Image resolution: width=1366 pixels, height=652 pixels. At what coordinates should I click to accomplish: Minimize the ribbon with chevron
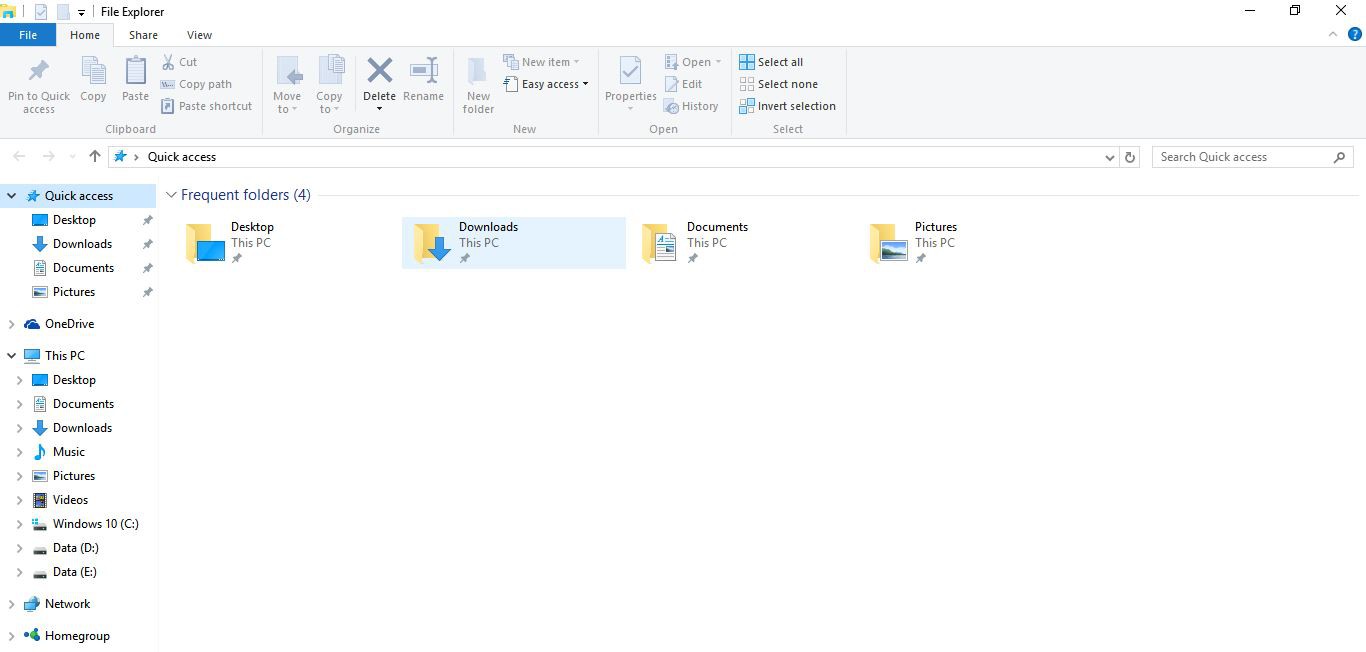(x=1333, y=34)
